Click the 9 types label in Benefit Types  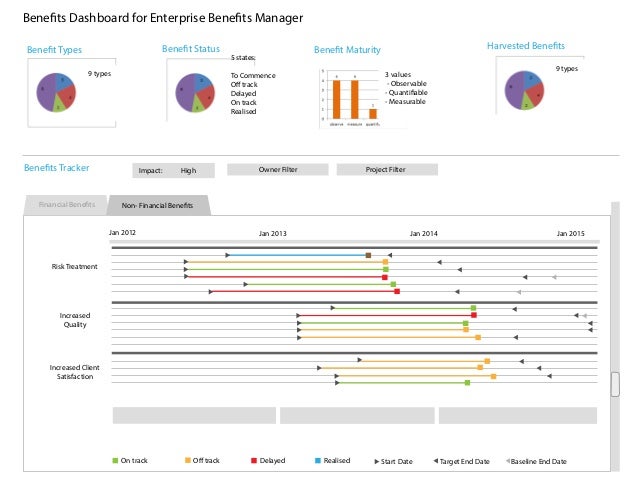(99, 74)
